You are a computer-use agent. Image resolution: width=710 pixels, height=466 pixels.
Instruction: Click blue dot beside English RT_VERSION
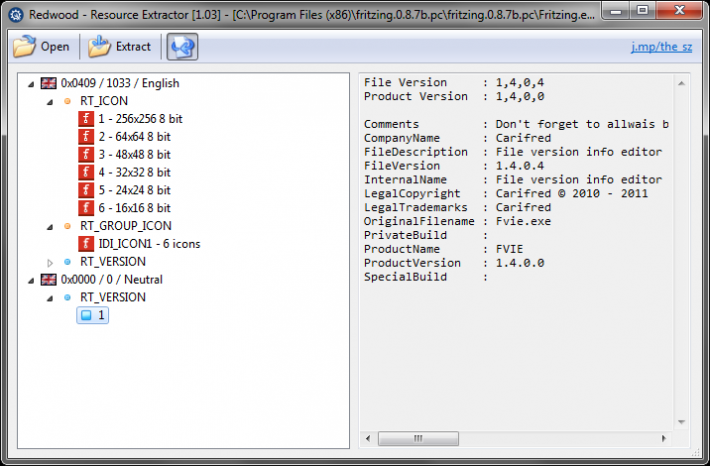(67, 261)
